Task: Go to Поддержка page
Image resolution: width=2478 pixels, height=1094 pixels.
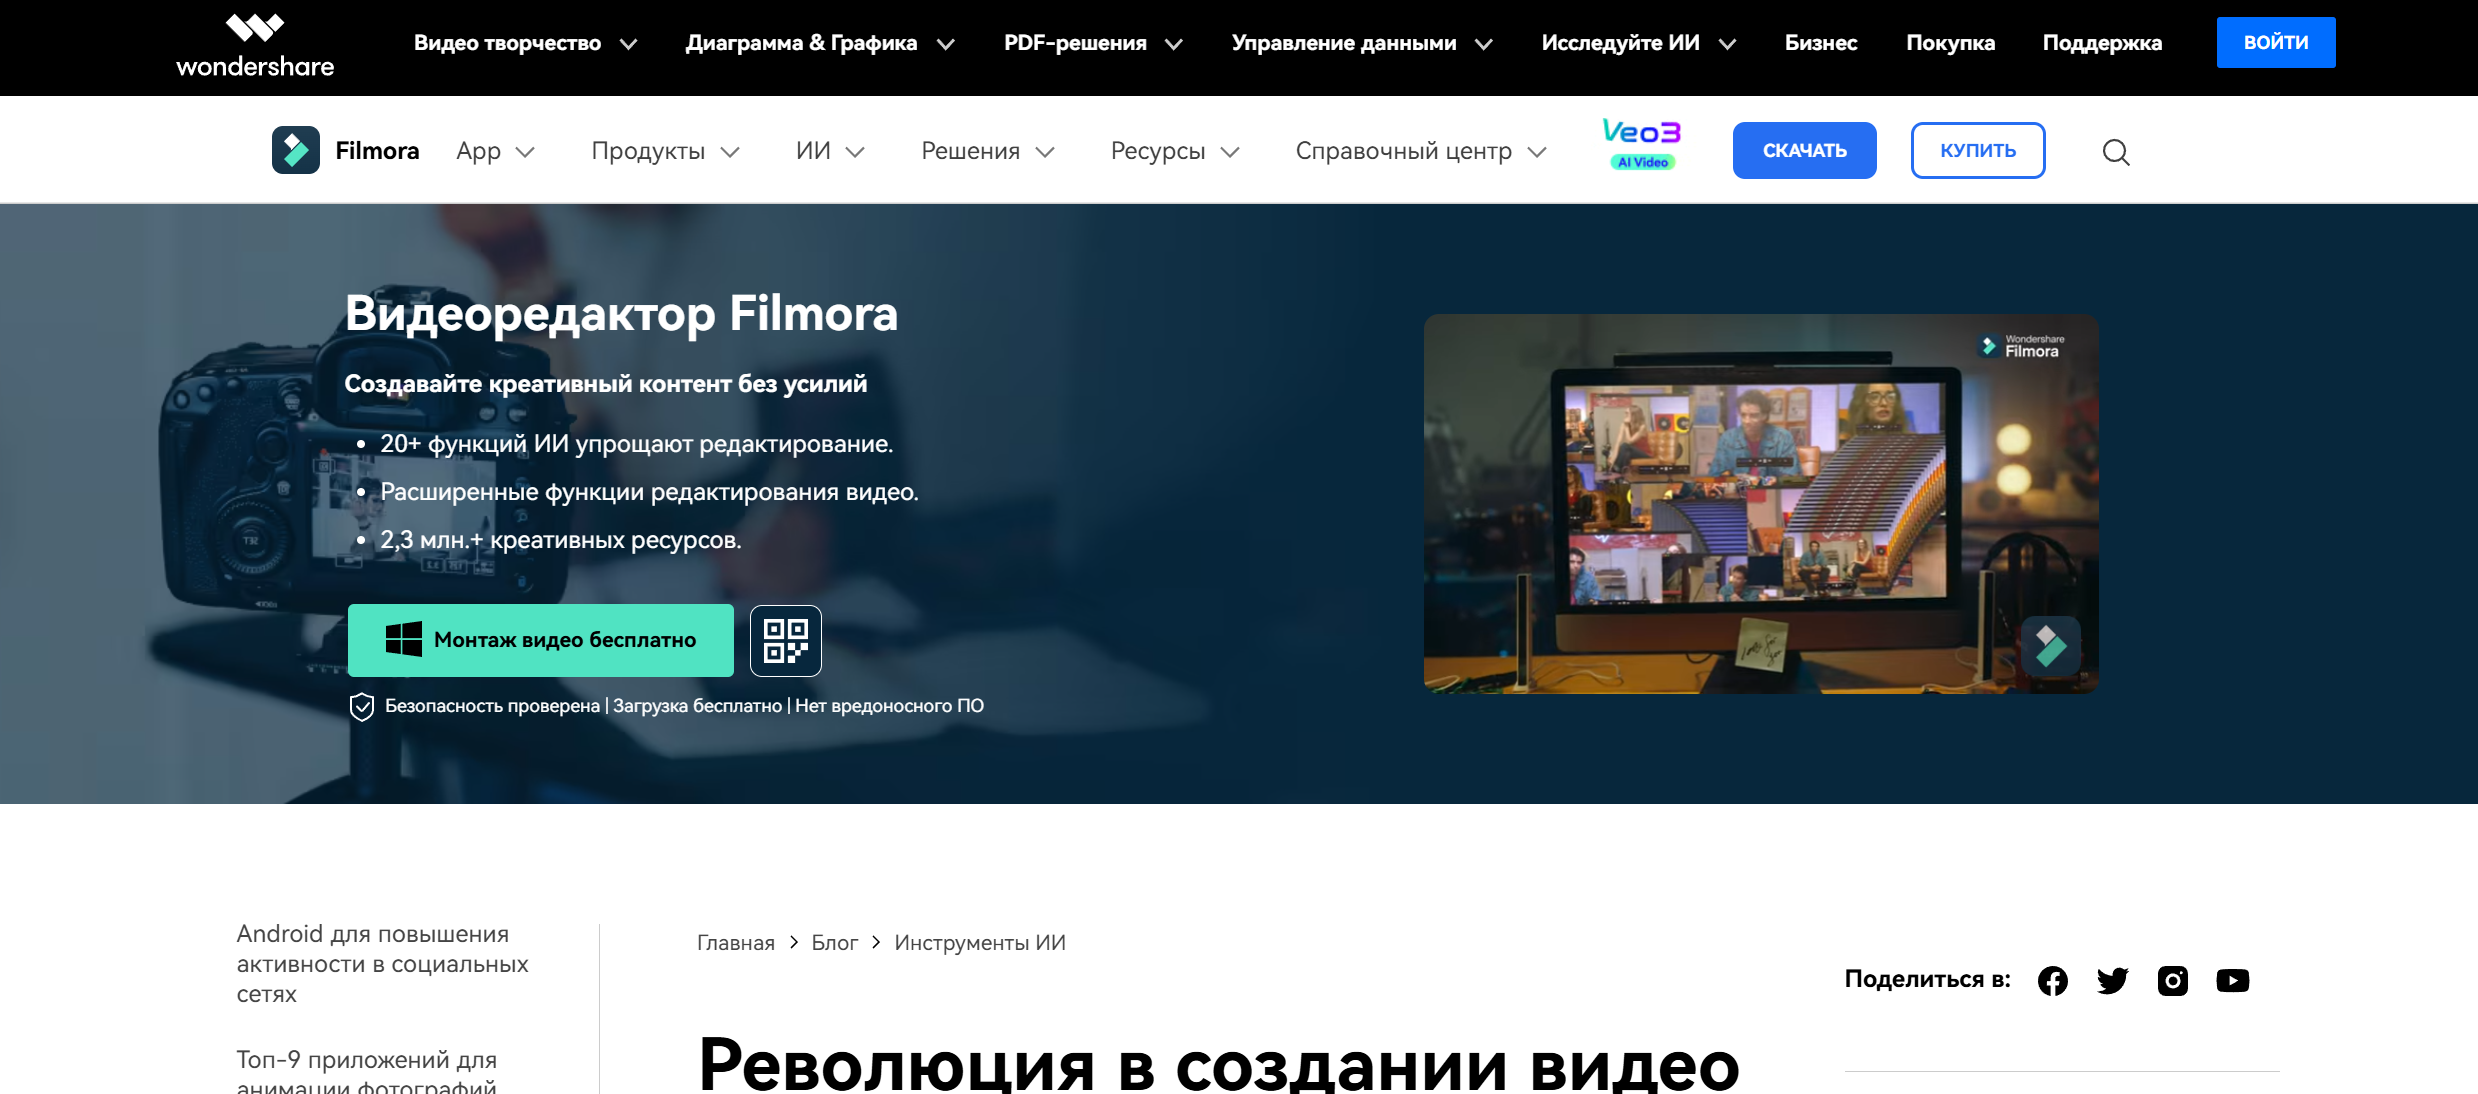Action: click(2102, 43)
